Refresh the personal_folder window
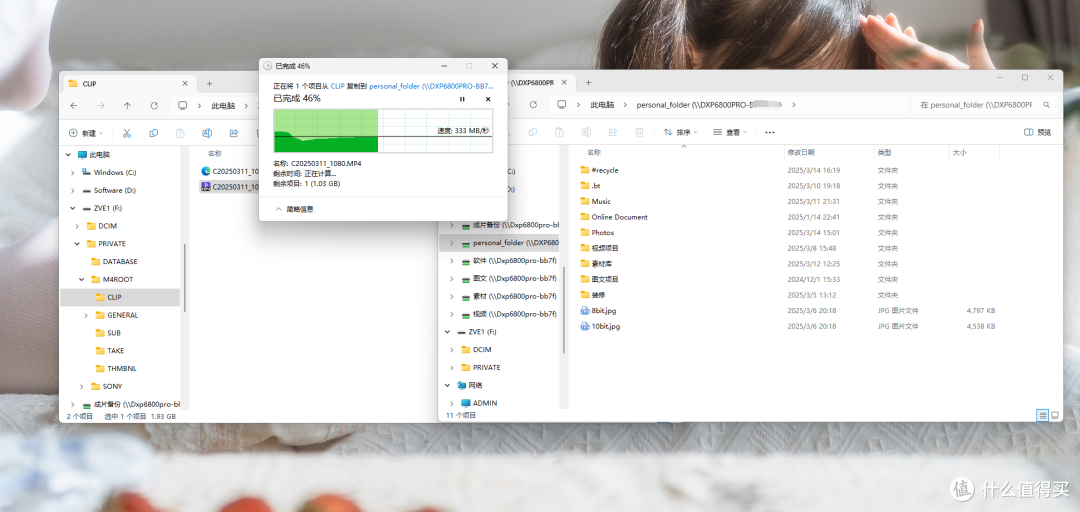Image resolution: width=1080 pixels, height=512 pixels. coord(533,105)
